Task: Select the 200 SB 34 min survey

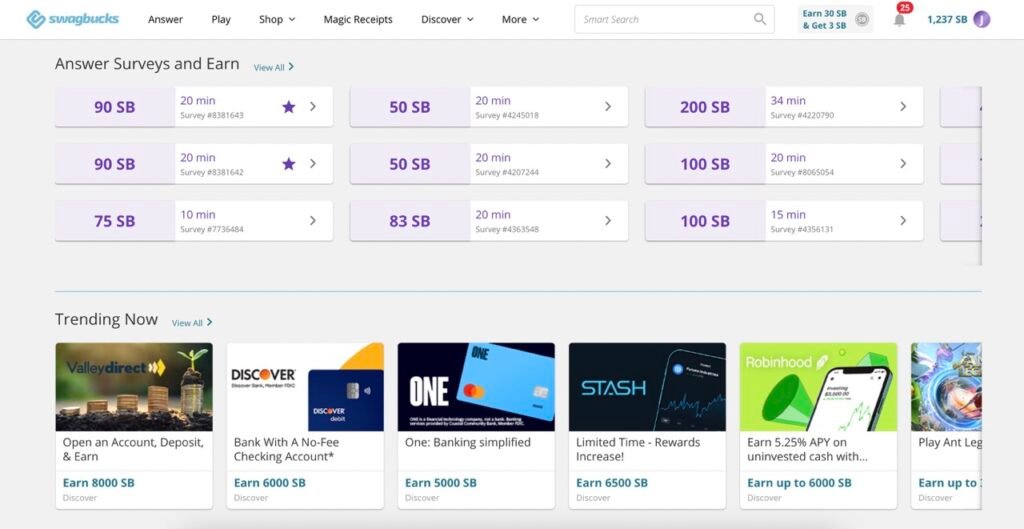Action: tap(784, 106)
